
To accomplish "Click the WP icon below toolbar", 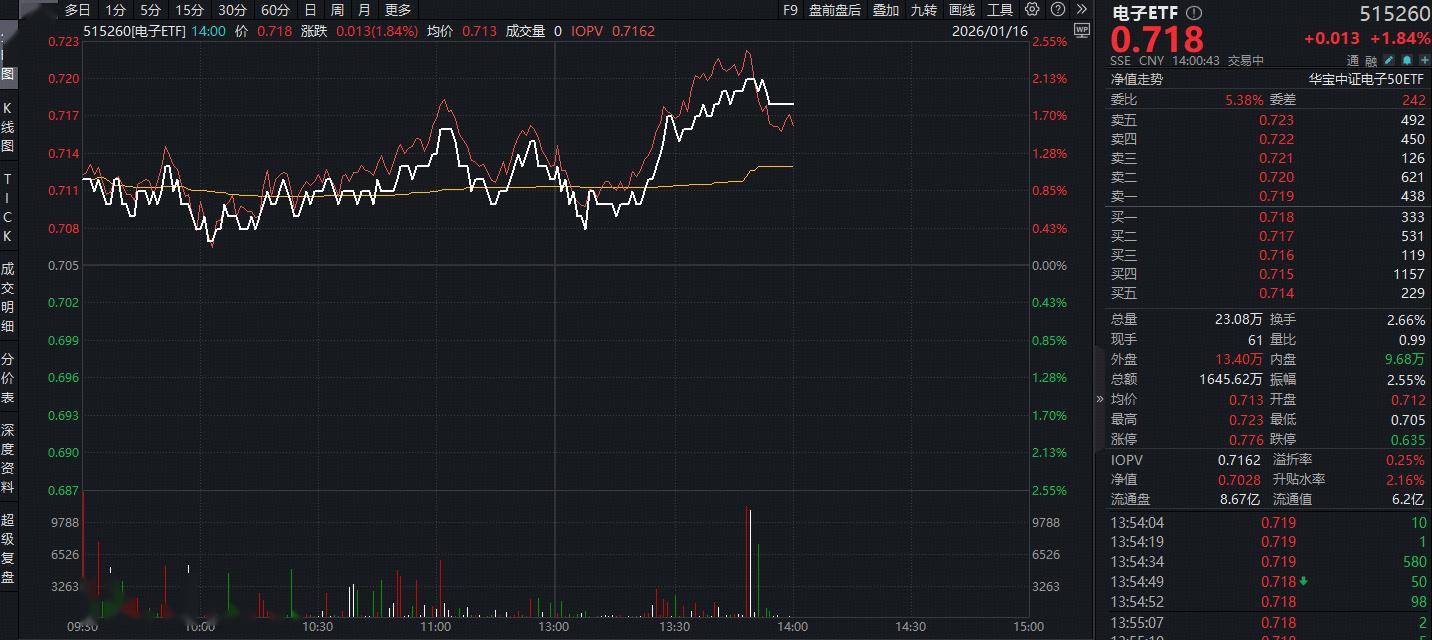I will tap(1080, 30).
